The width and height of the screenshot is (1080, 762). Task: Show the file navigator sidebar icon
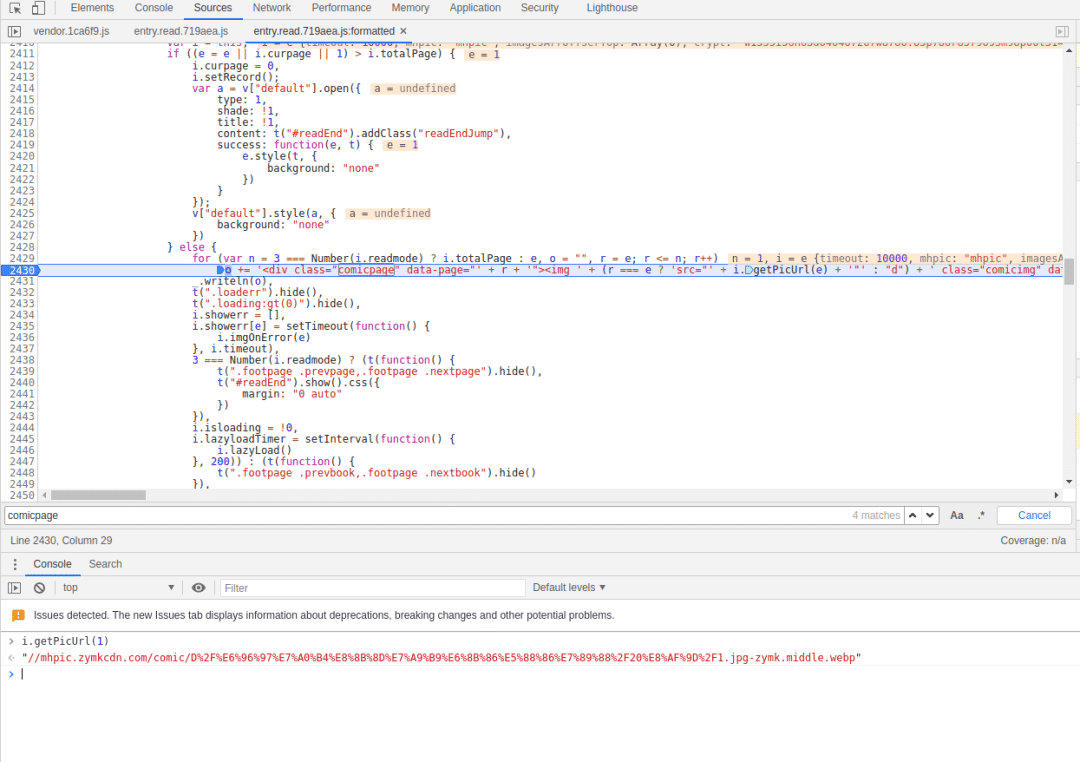(x=14, y=31)
